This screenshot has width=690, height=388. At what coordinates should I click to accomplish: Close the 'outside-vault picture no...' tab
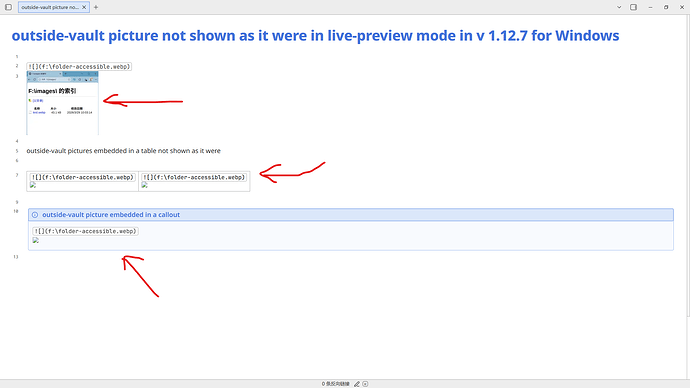pos(84,7)
